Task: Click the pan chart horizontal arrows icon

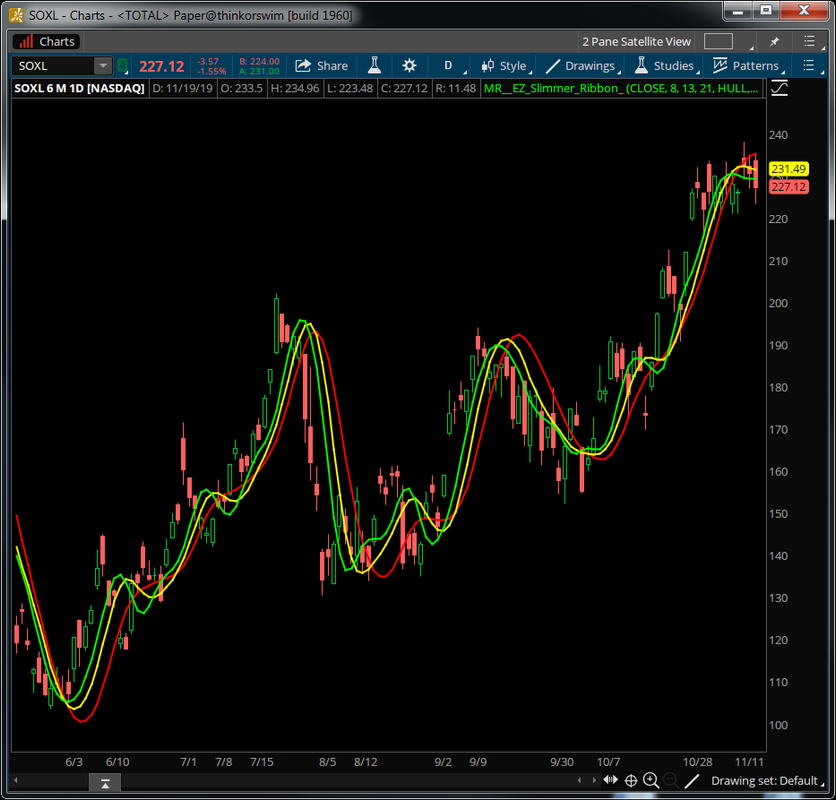Action: [x=610, y=780]
